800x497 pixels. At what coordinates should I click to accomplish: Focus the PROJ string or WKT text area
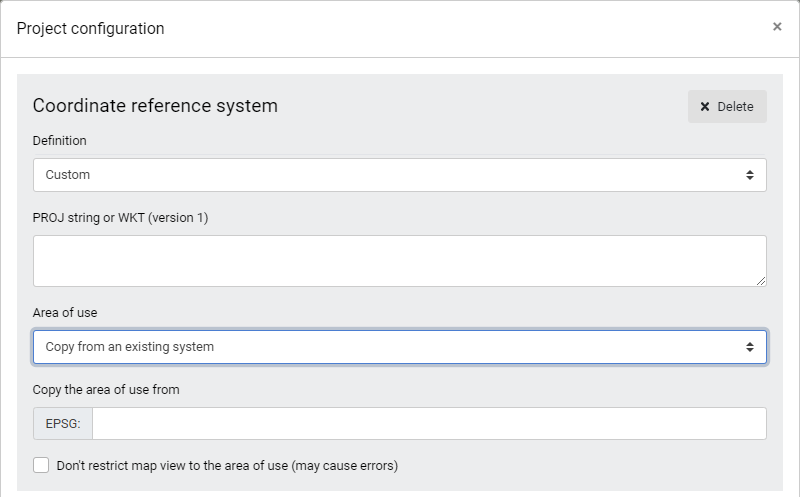[399, 261]
